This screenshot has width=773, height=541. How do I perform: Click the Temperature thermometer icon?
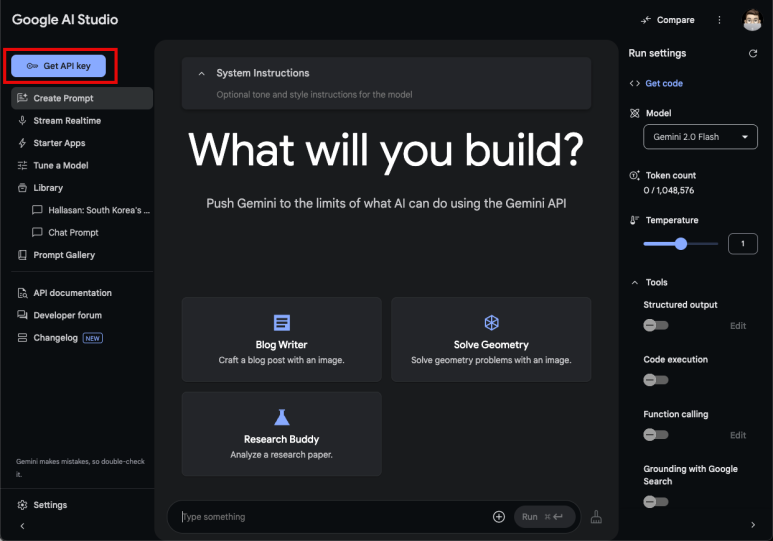coord(634,220)
